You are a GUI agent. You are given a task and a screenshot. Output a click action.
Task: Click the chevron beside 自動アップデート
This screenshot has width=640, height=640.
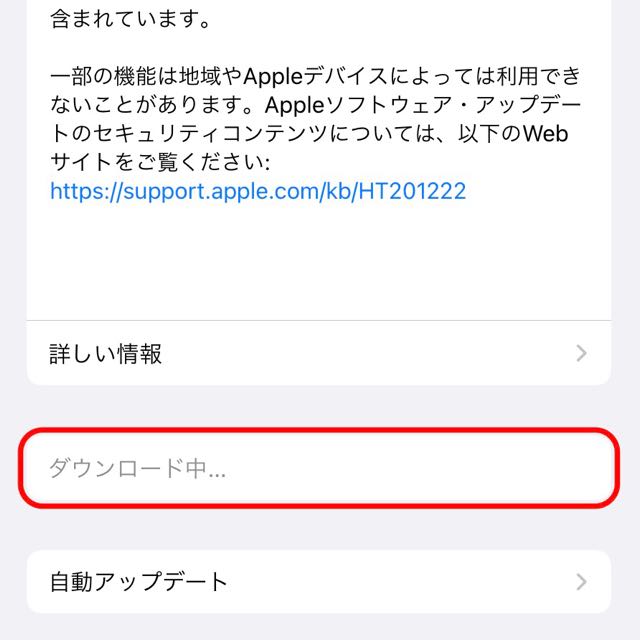582,582
